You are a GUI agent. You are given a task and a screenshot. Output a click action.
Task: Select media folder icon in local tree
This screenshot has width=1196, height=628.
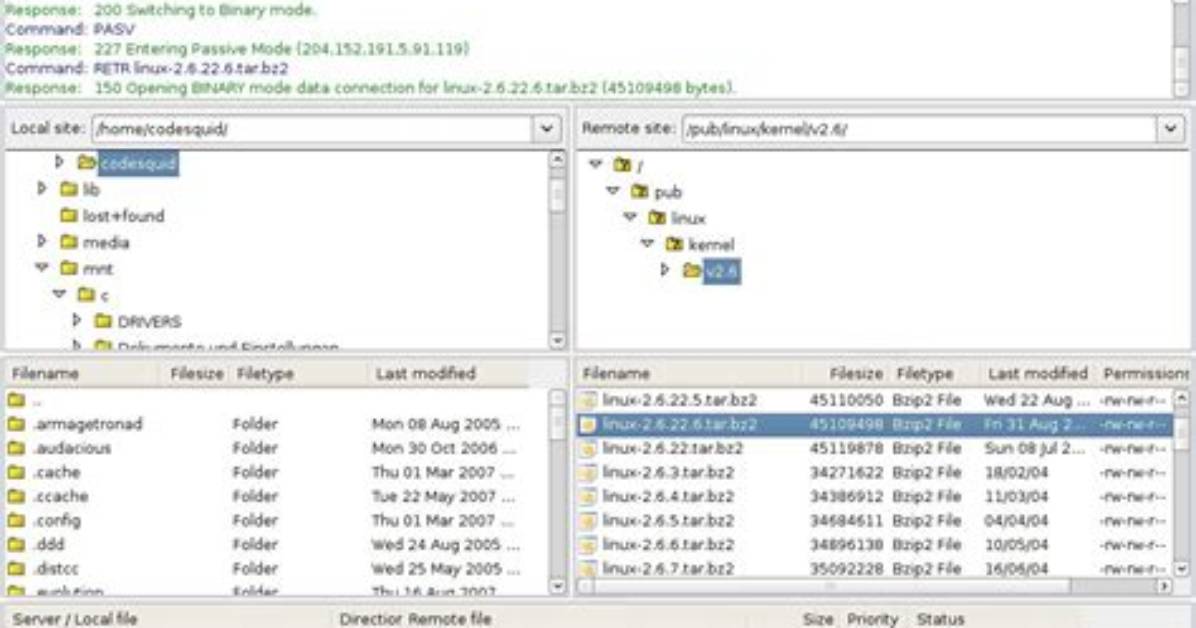coord(69,242)
